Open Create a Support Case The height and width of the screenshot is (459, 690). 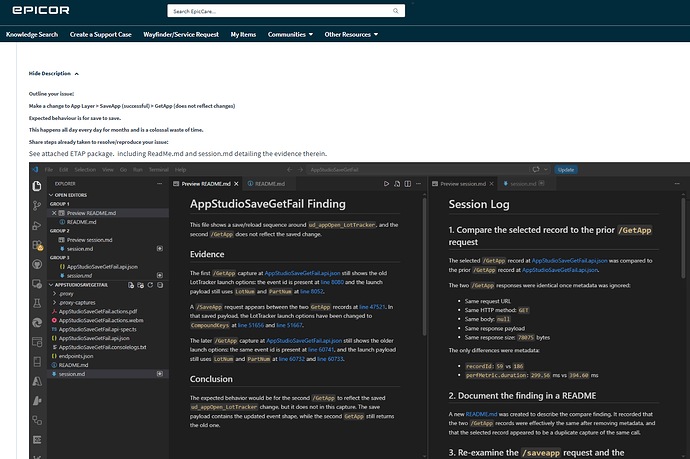tap(100, 34)
